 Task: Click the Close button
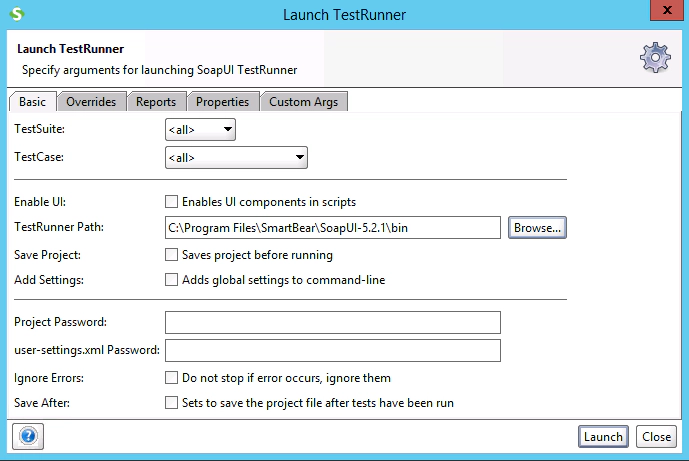[x=656, y=437]
